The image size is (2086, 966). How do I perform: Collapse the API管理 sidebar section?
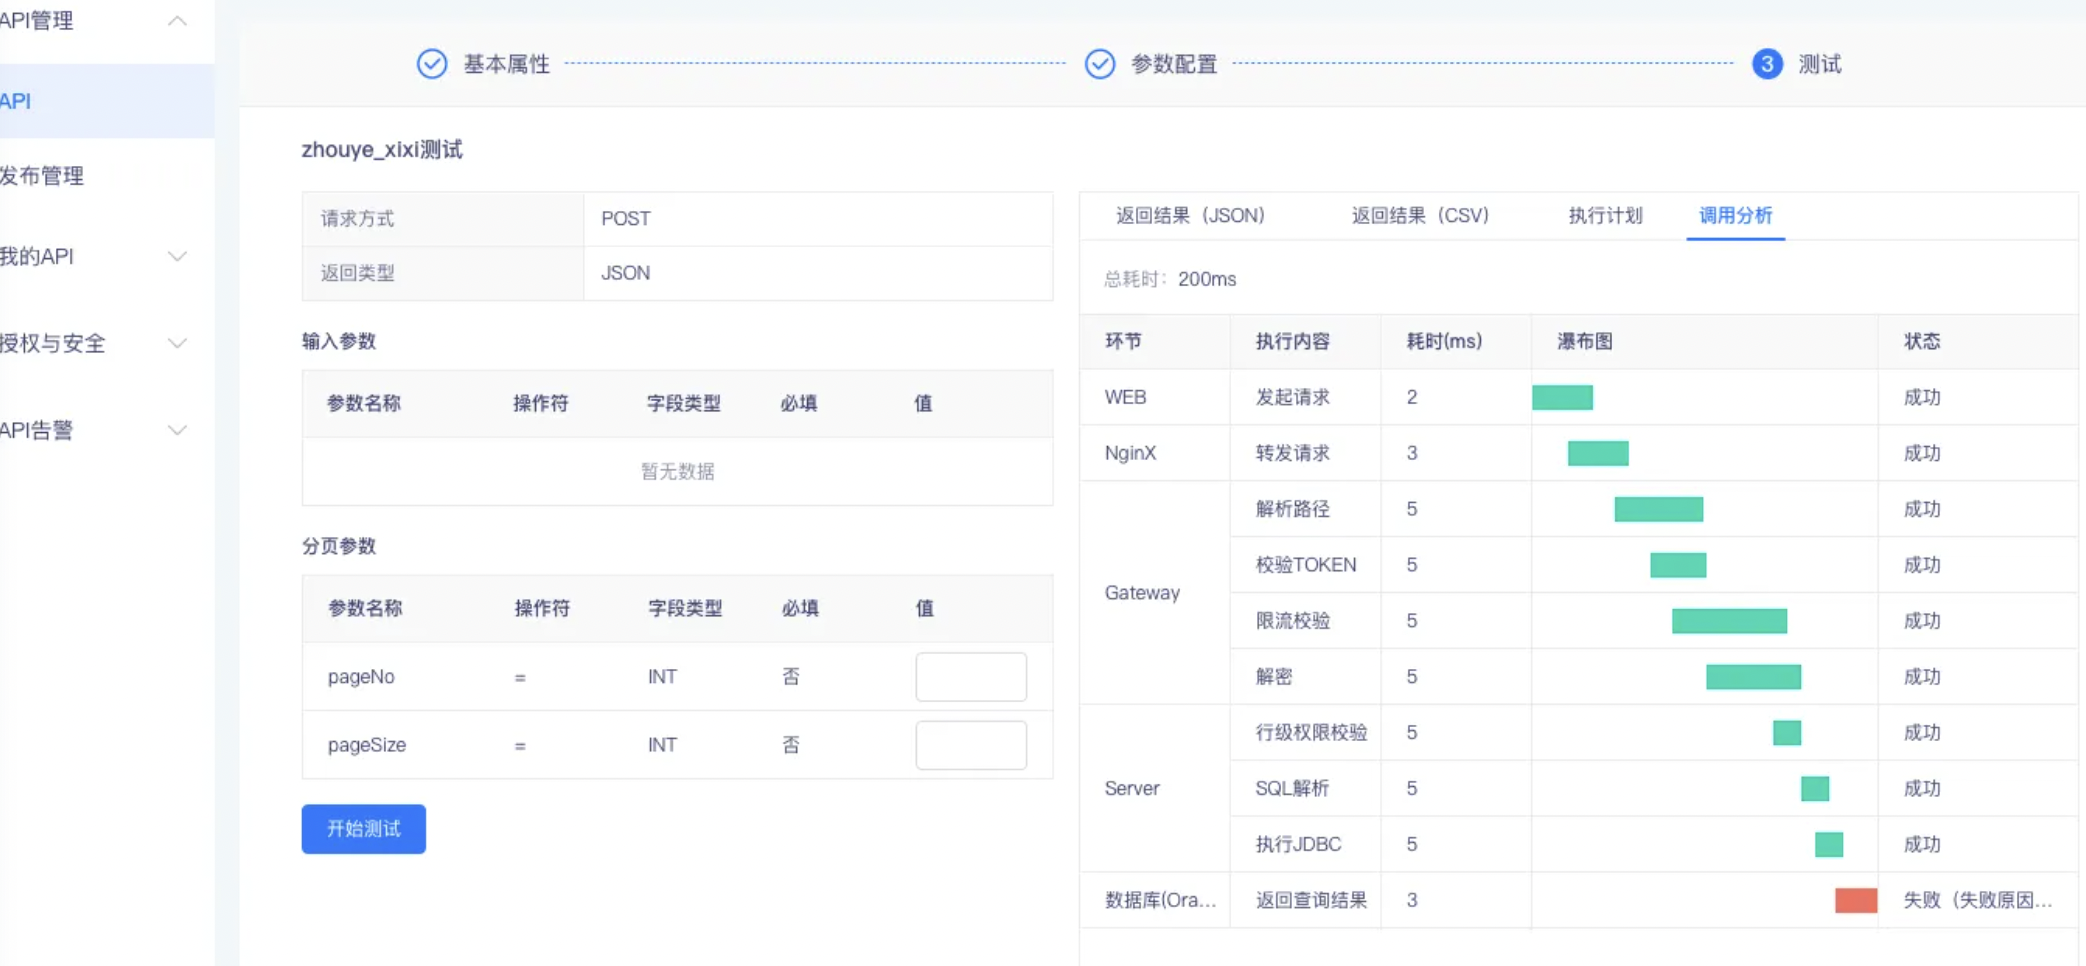177,21
